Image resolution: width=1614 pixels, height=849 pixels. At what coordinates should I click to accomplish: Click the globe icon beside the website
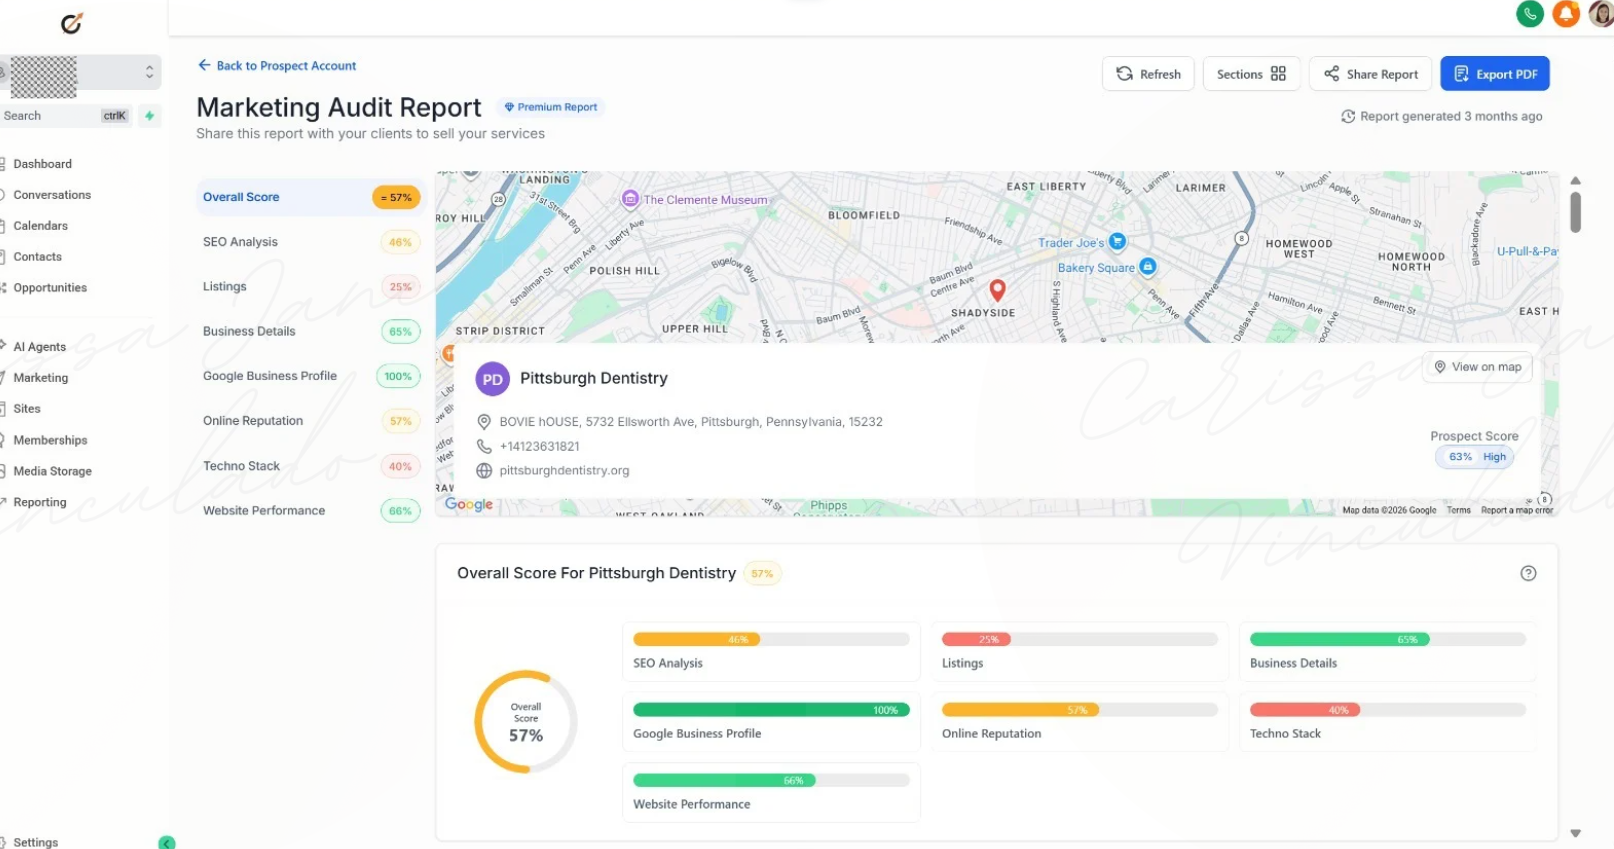click(484, 470)
